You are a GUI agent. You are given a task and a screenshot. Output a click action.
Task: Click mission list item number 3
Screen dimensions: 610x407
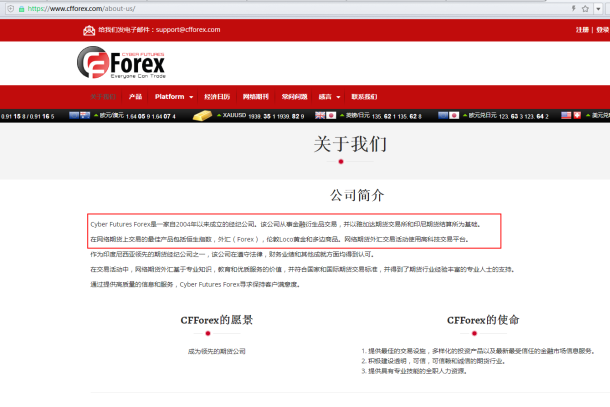click(x=414, y=371)
